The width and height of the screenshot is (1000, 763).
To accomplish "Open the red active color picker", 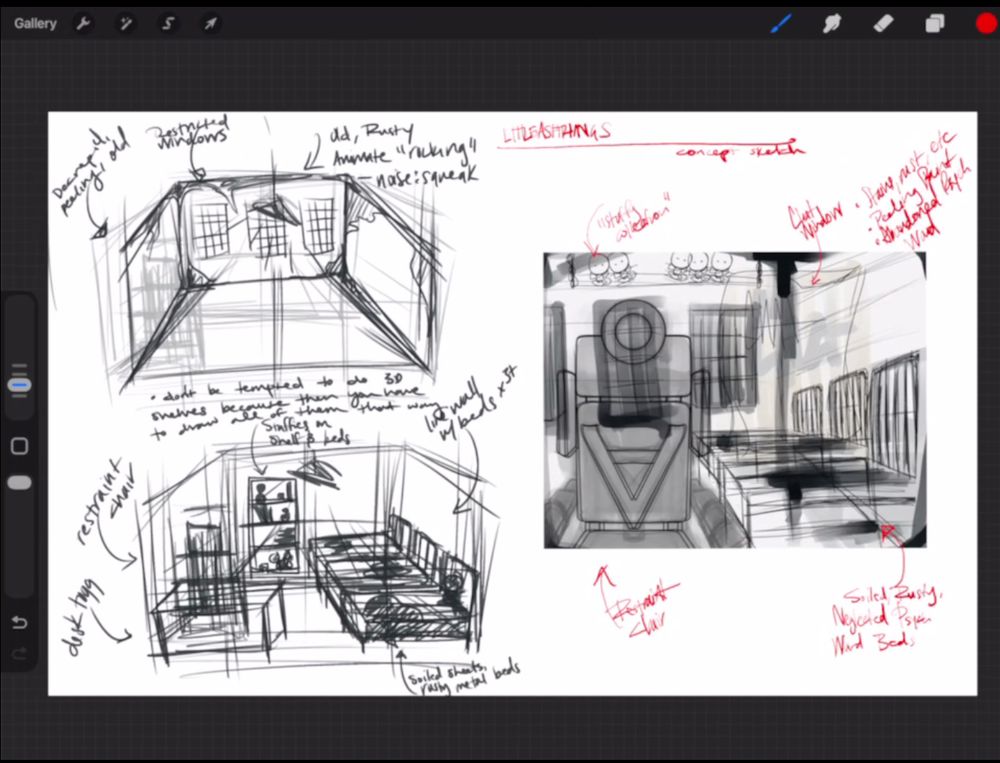I will 986,24.
